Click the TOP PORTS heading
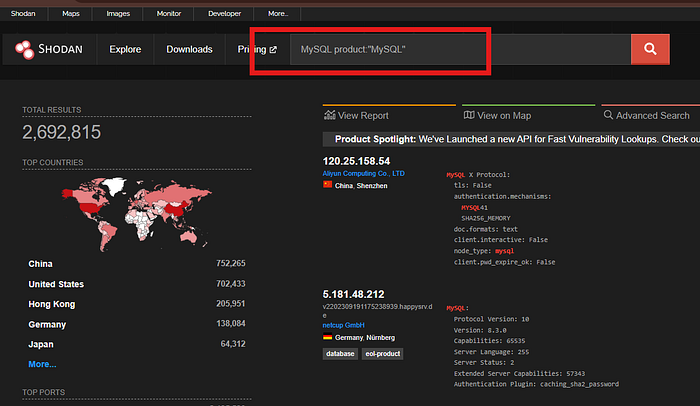Screen dimensions: 700x406 point(44,392)
